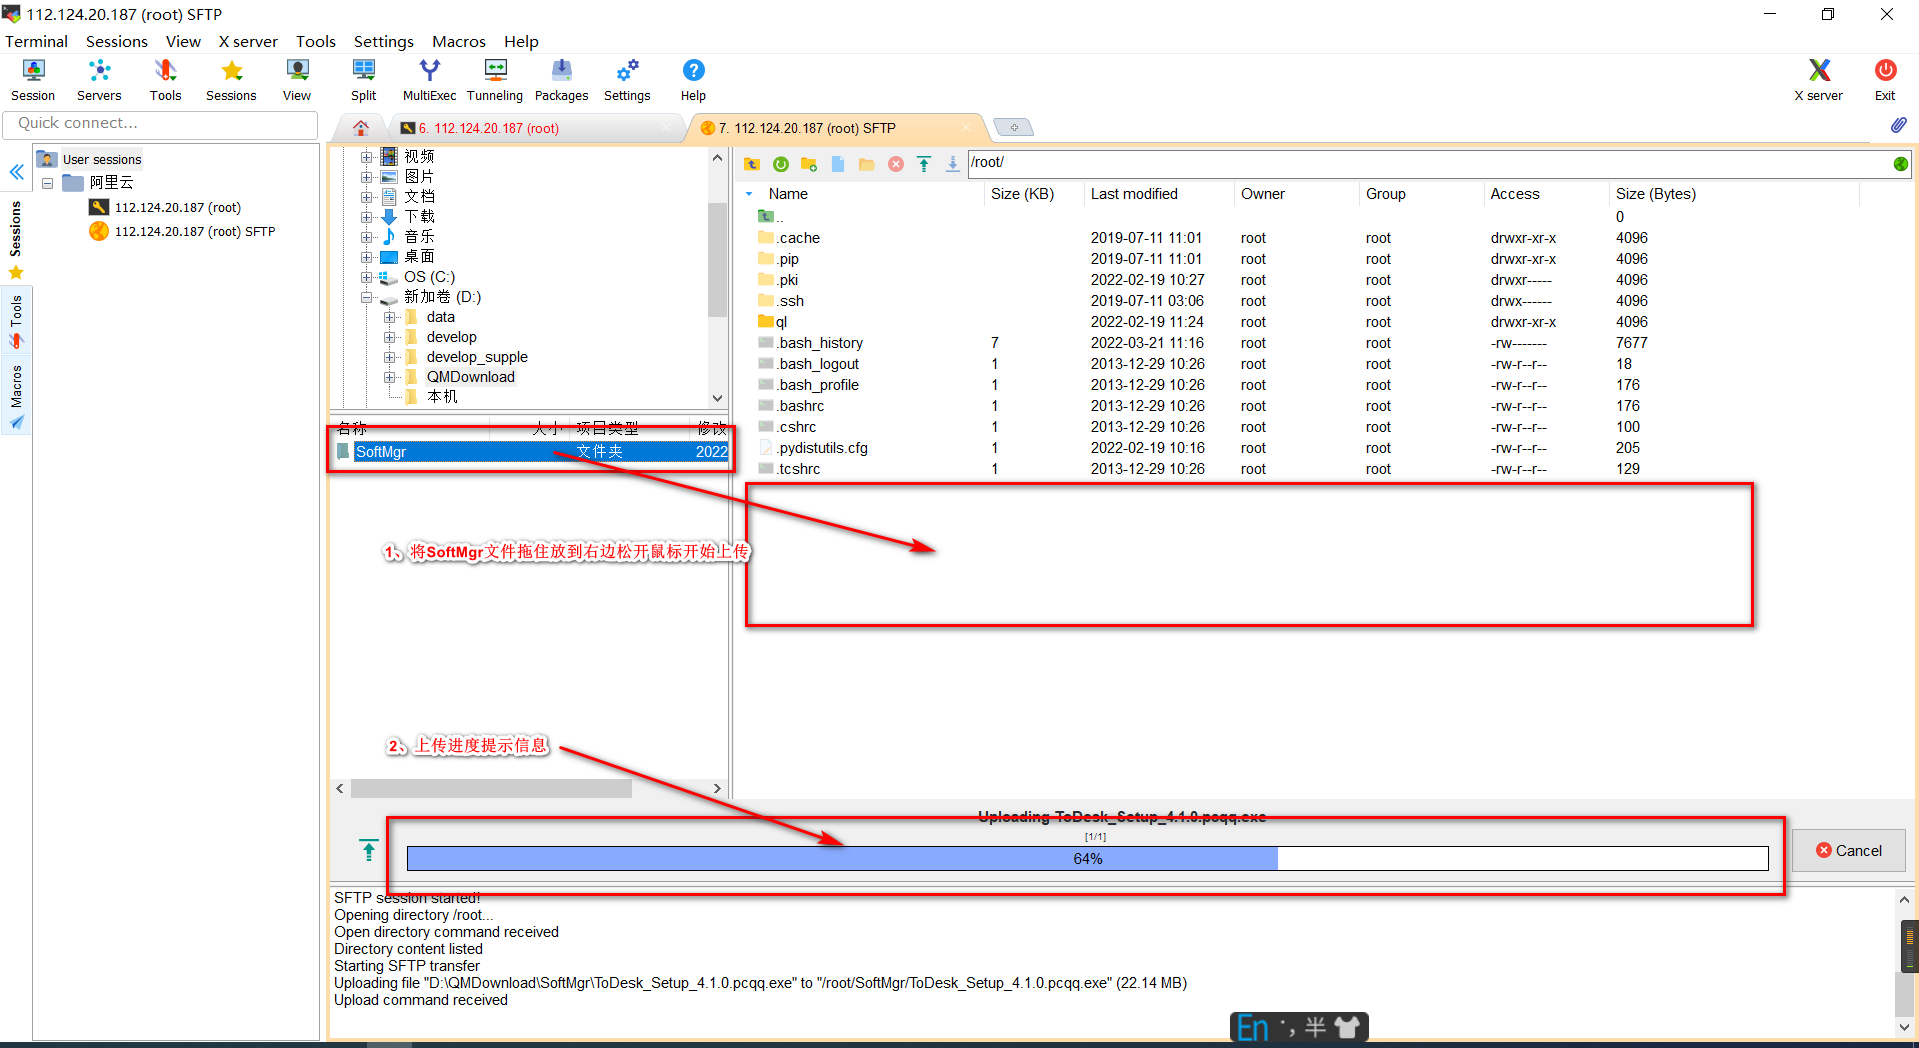Click the download files icon
The width and height of the screenshot is (1919, 1048).
click(x=951, y=163)
